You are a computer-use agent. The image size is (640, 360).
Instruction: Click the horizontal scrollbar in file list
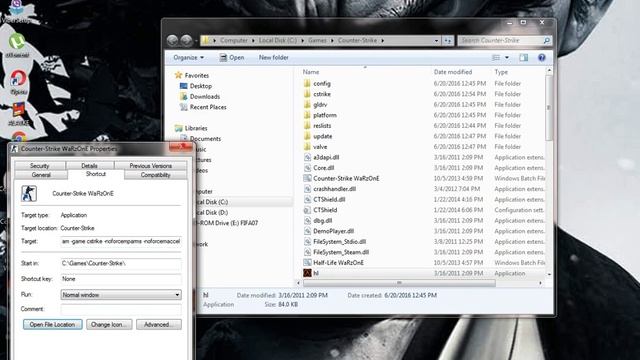(399, 283)
